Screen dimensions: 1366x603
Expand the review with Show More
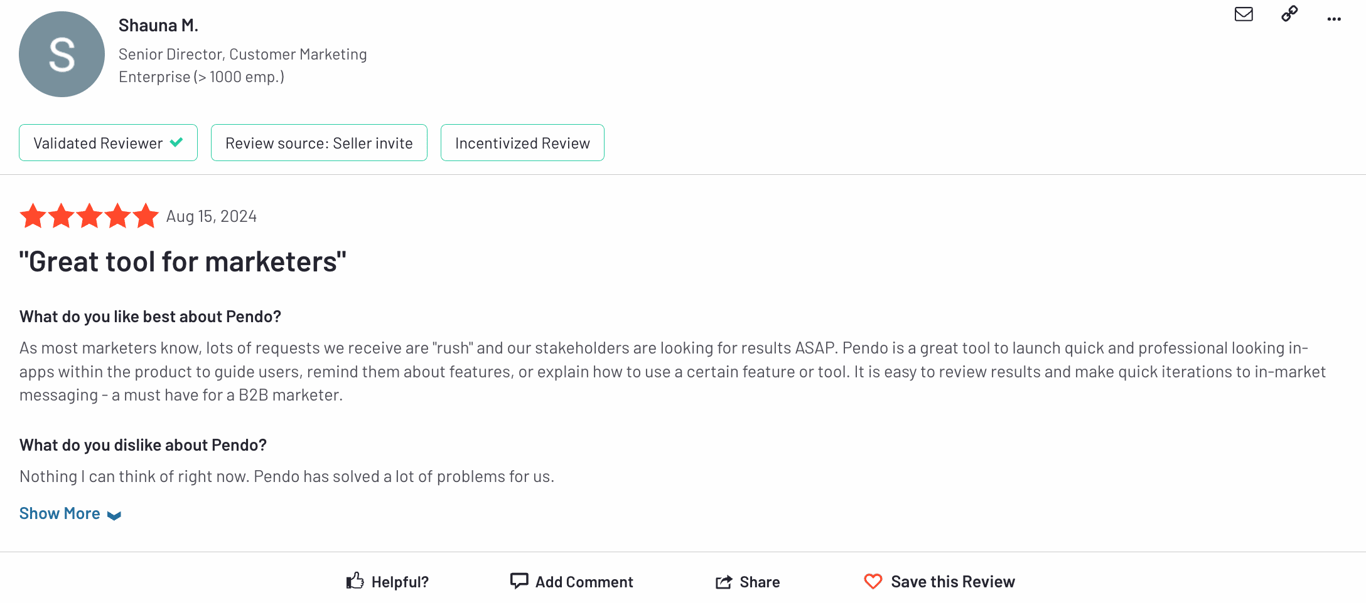(60, 513)
